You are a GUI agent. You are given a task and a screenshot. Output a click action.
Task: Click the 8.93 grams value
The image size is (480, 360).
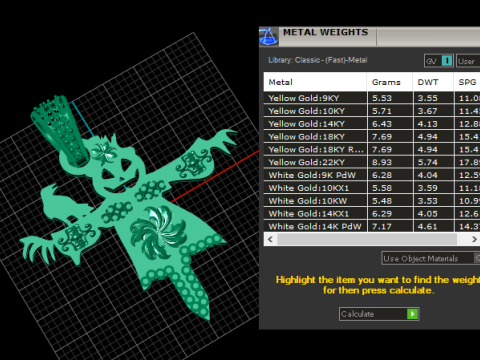pos(382,162)
